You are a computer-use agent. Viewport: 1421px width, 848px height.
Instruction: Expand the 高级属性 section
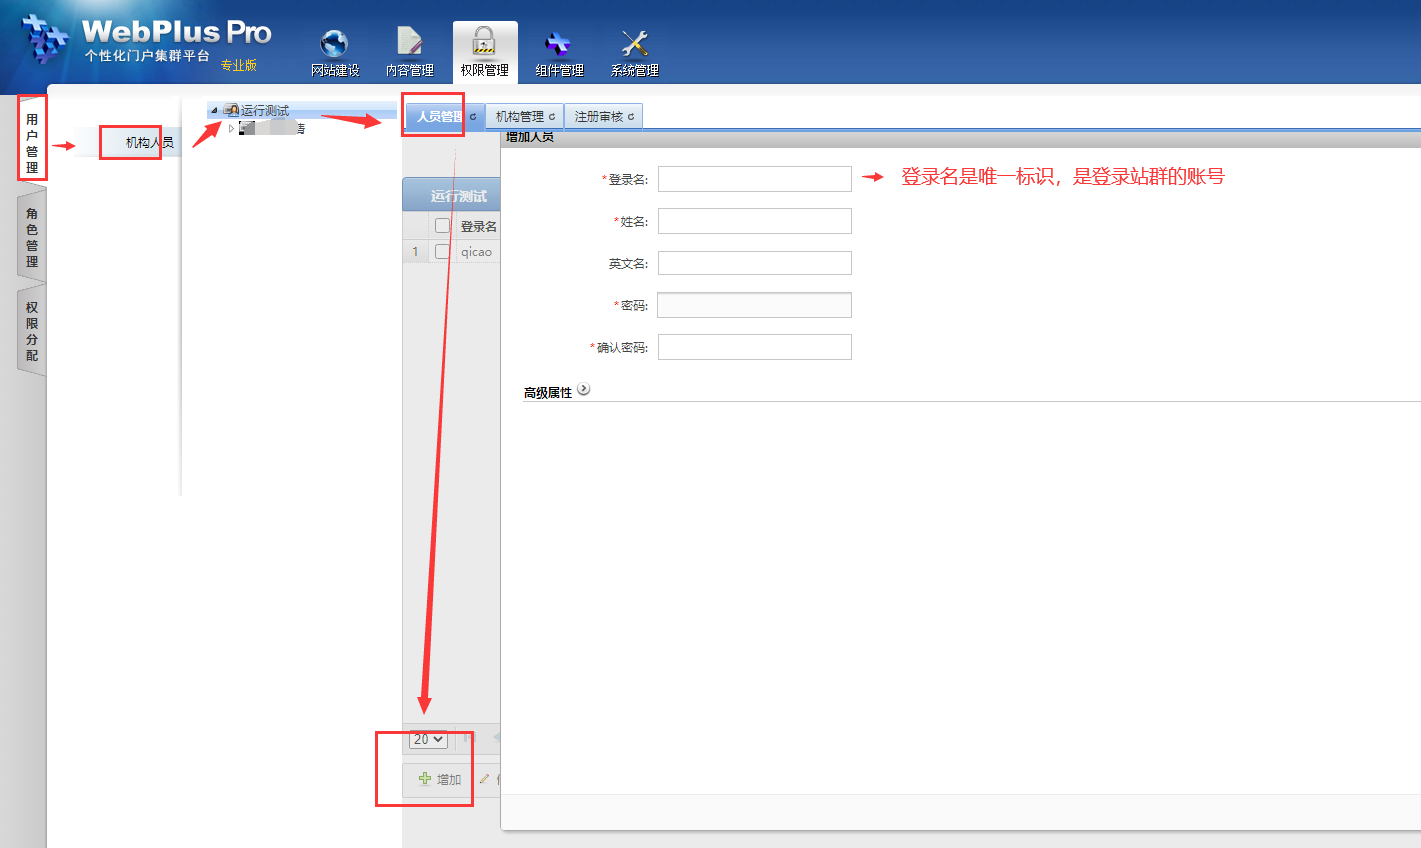click(x=584, y=390)
